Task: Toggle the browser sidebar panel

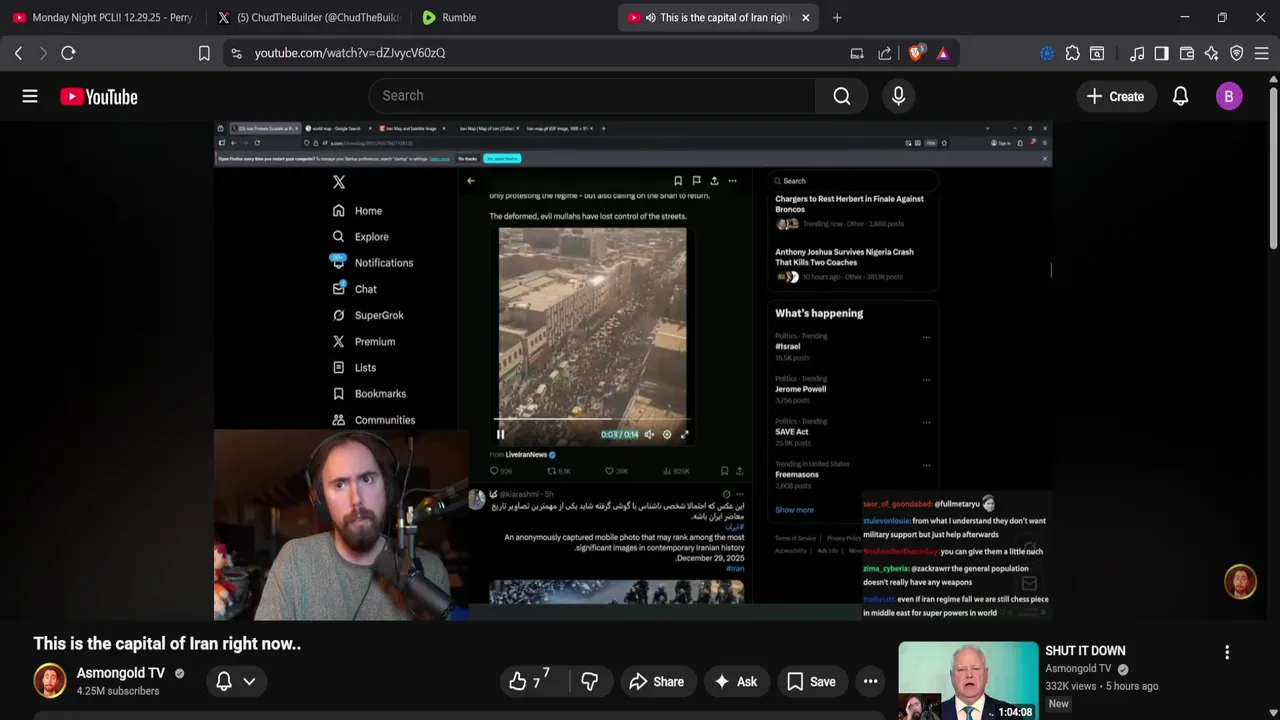Action: coord(1161,53)
